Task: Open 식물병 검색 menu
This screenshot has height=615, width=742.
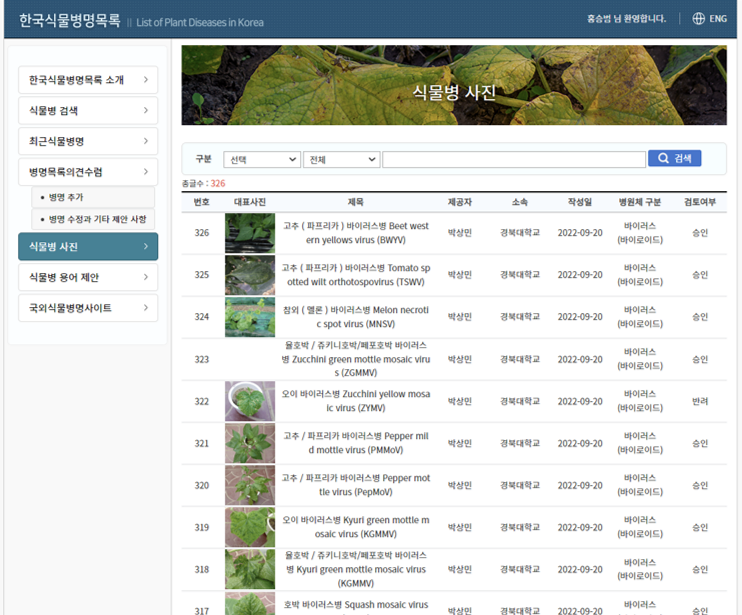Action: pyautogui.click(x=88, y=111)
